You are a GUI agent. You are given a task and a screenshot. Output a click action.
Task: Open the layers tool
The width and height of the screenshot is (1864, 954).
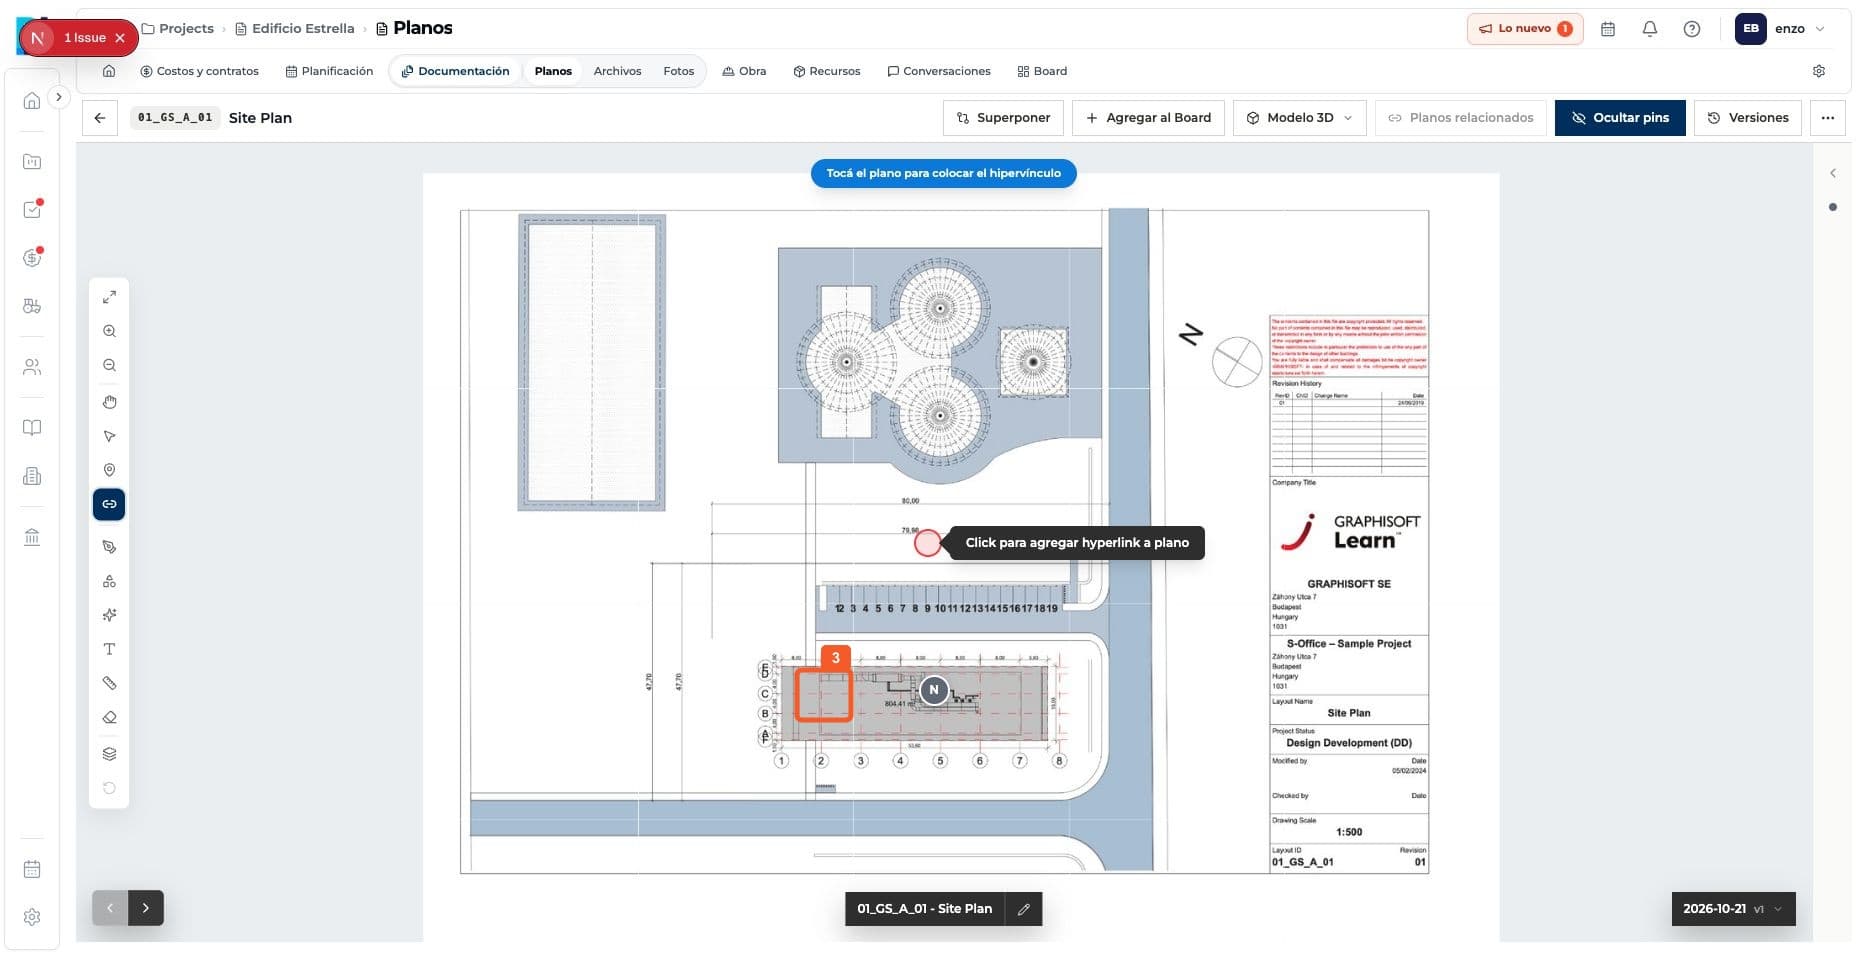tap(109, 754)
